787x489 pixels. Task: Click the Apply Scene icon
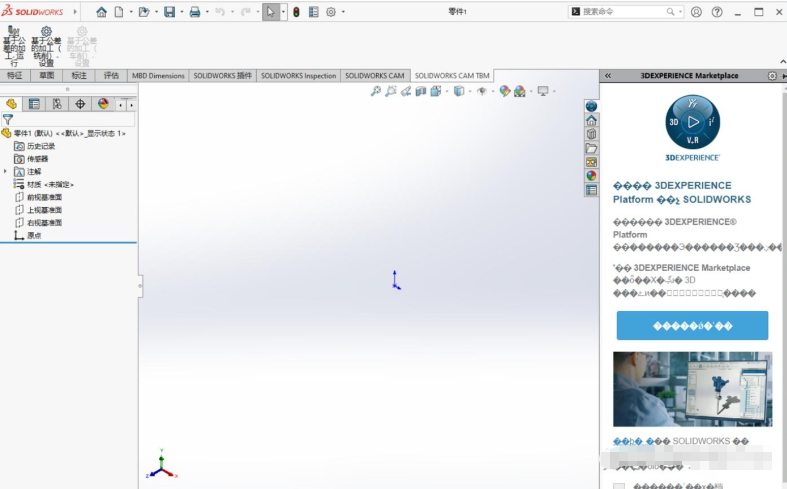519,91
